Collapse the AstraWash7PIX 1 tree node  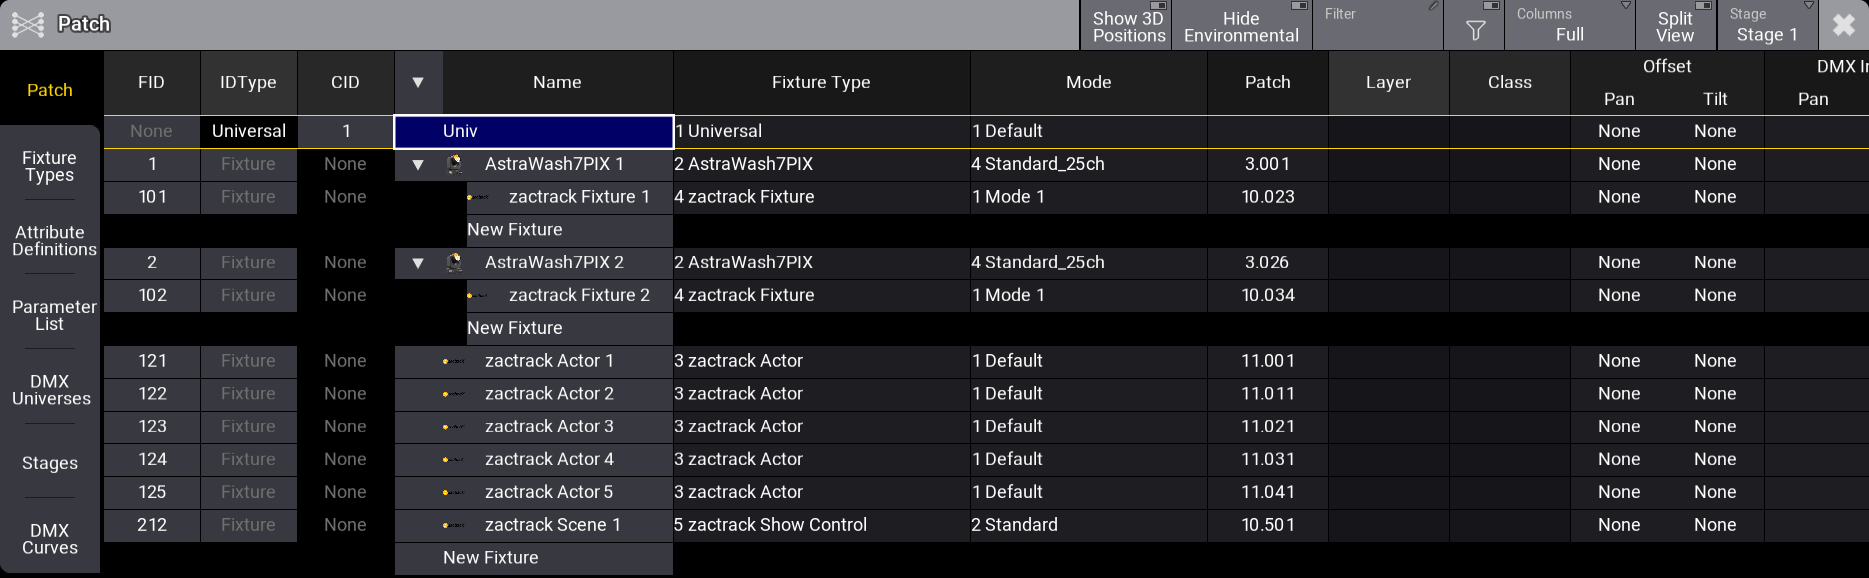pyautogui.click(x=418, y=164)
